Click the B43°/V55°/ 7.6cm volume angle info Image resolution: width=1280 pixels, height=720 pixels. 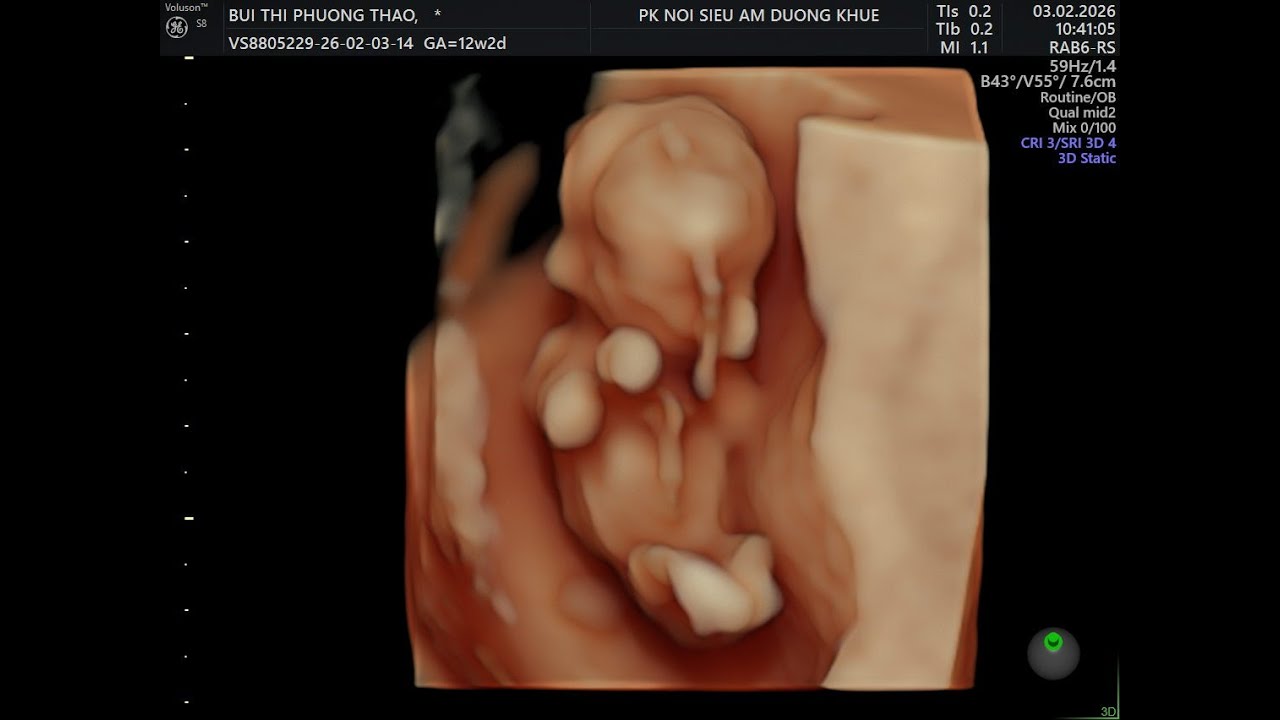(1048, 82)
